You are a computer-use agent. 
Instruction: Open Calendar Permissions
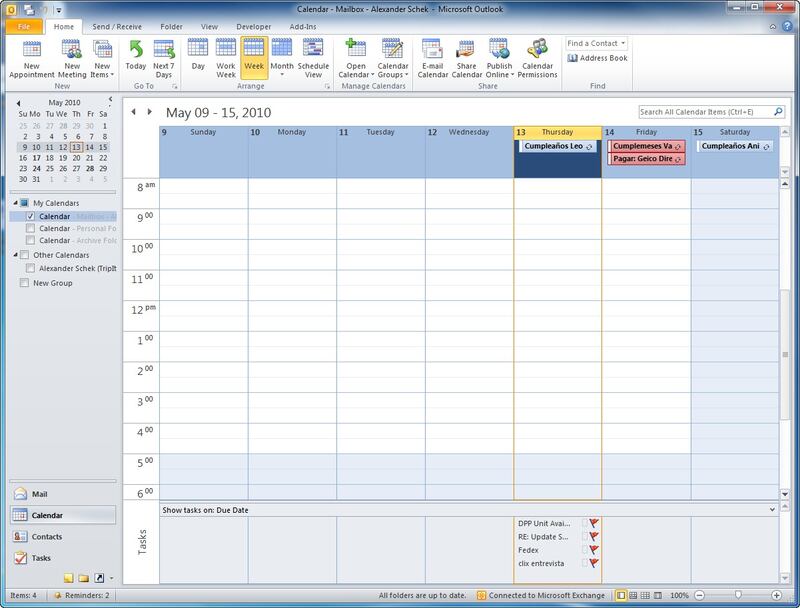coord(537,57)
